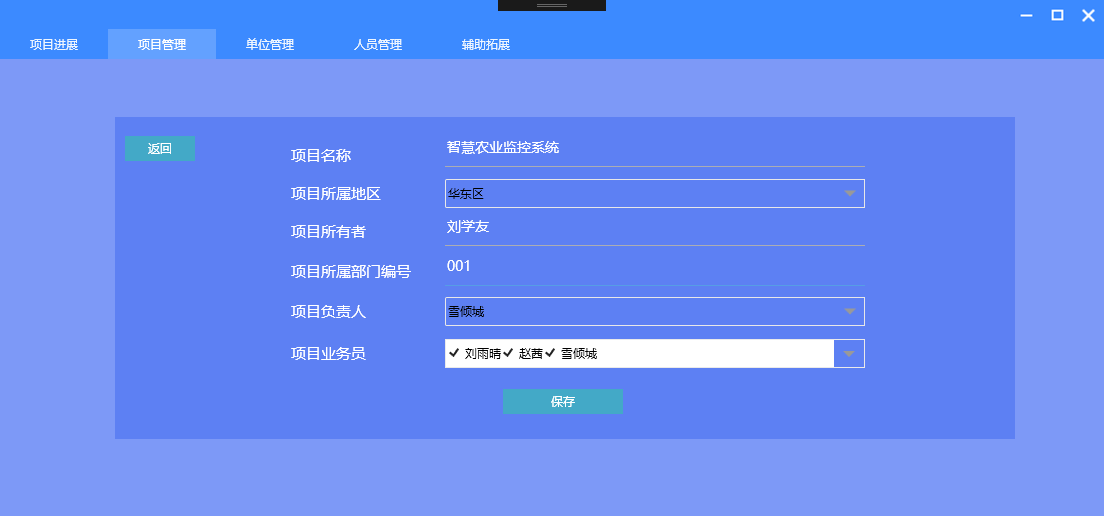This screenshot has width=1104, height=516.
Task: Open the 辅助拓展 tab
Action: (x=486, y=44)
